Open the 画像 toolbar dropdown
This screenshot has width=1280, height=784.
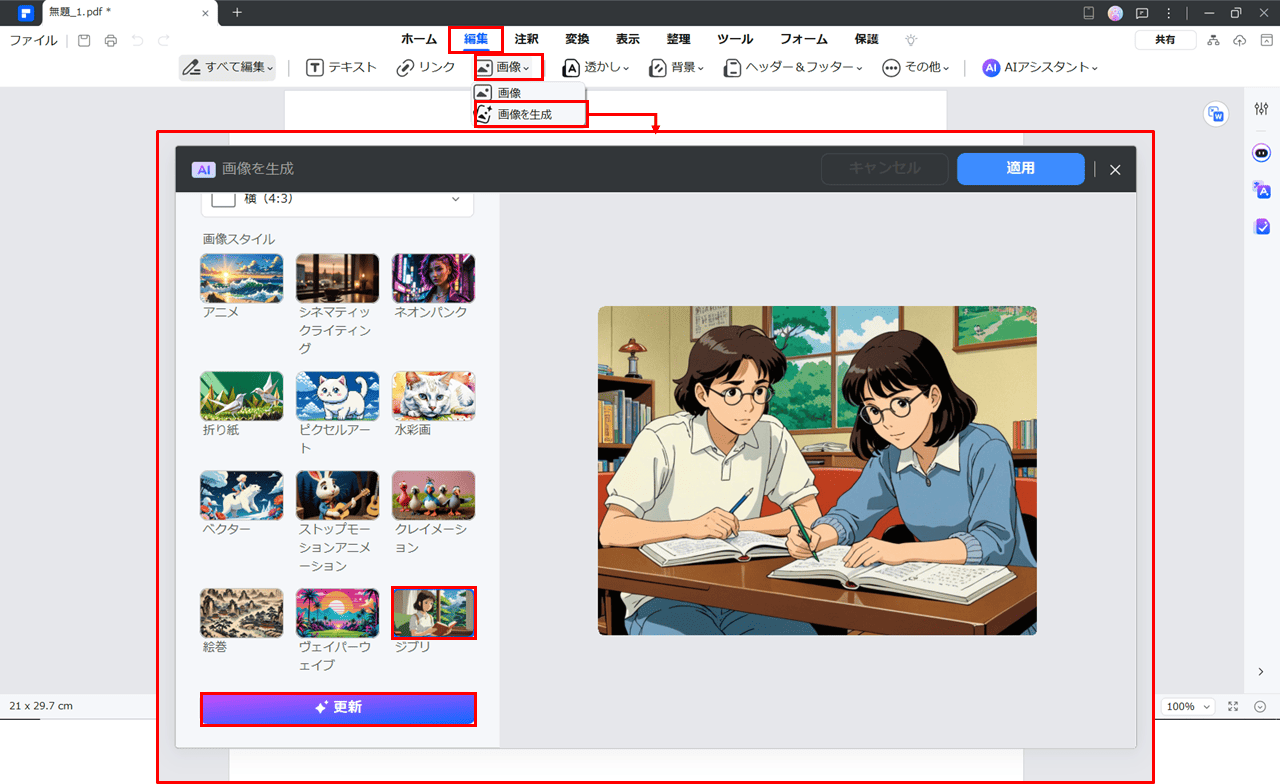click(x=508, y=67)
